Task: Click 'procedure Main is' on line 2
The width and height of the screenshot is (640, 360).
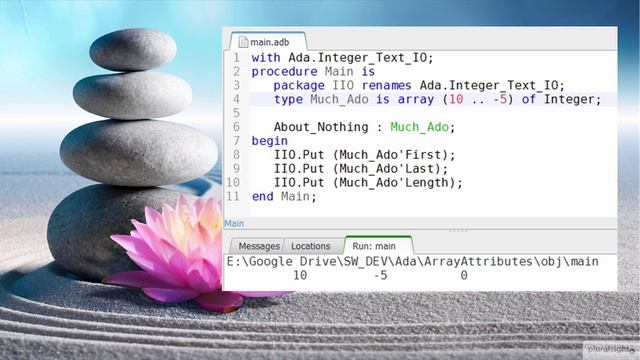Action: tap(313, 71)
